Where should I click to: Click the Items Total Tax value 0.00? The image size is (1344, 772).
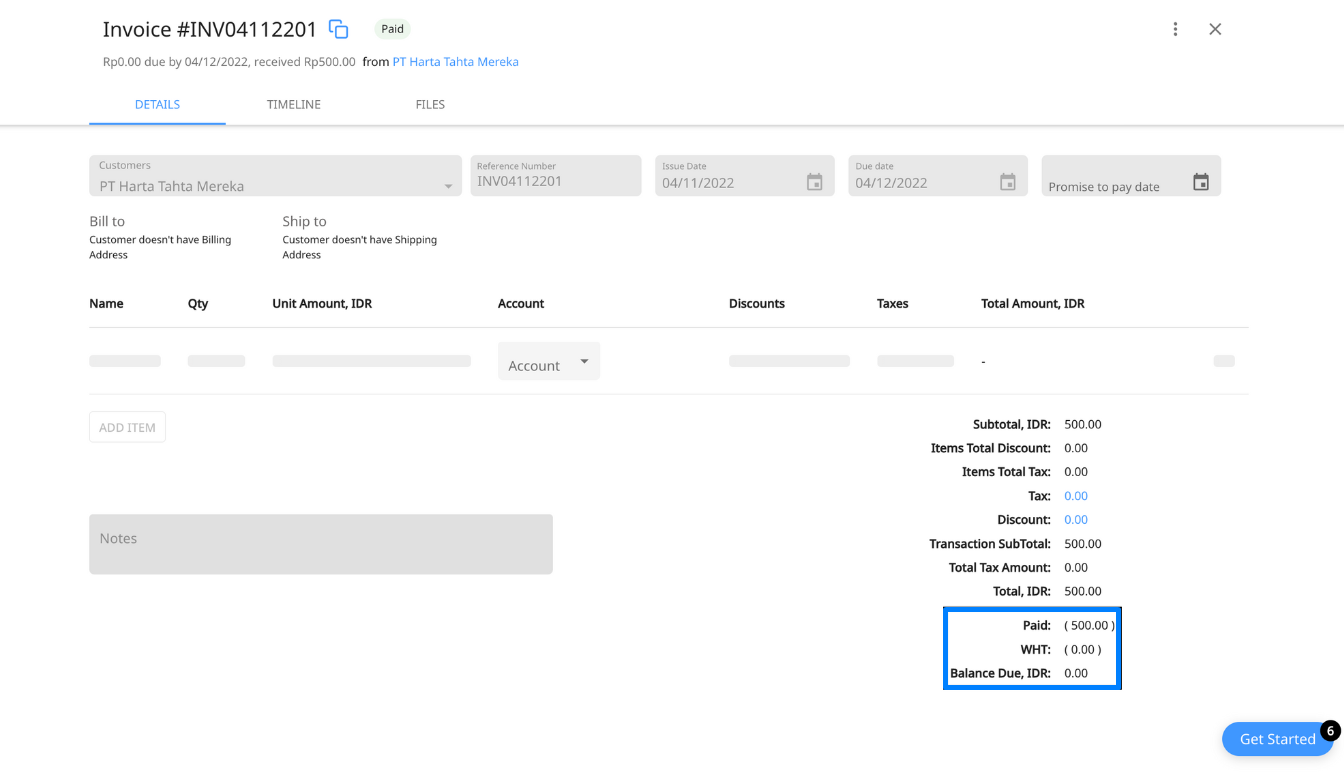coord(1076,472)
